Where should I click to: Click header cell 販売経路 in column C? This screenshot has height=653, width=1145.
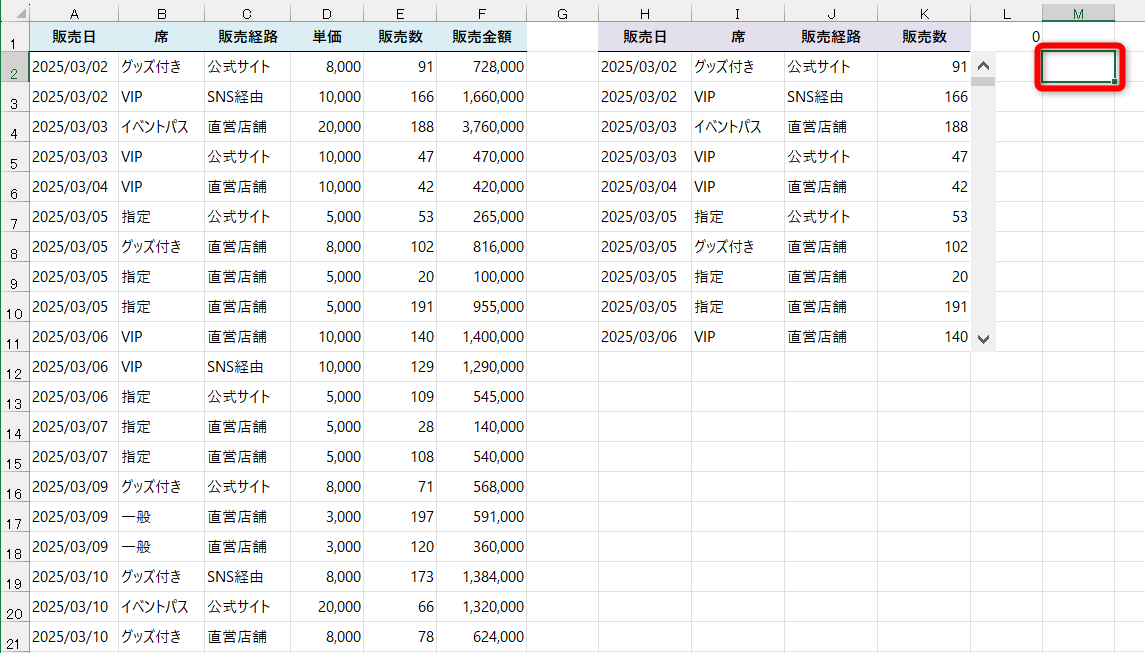point(247,37)
